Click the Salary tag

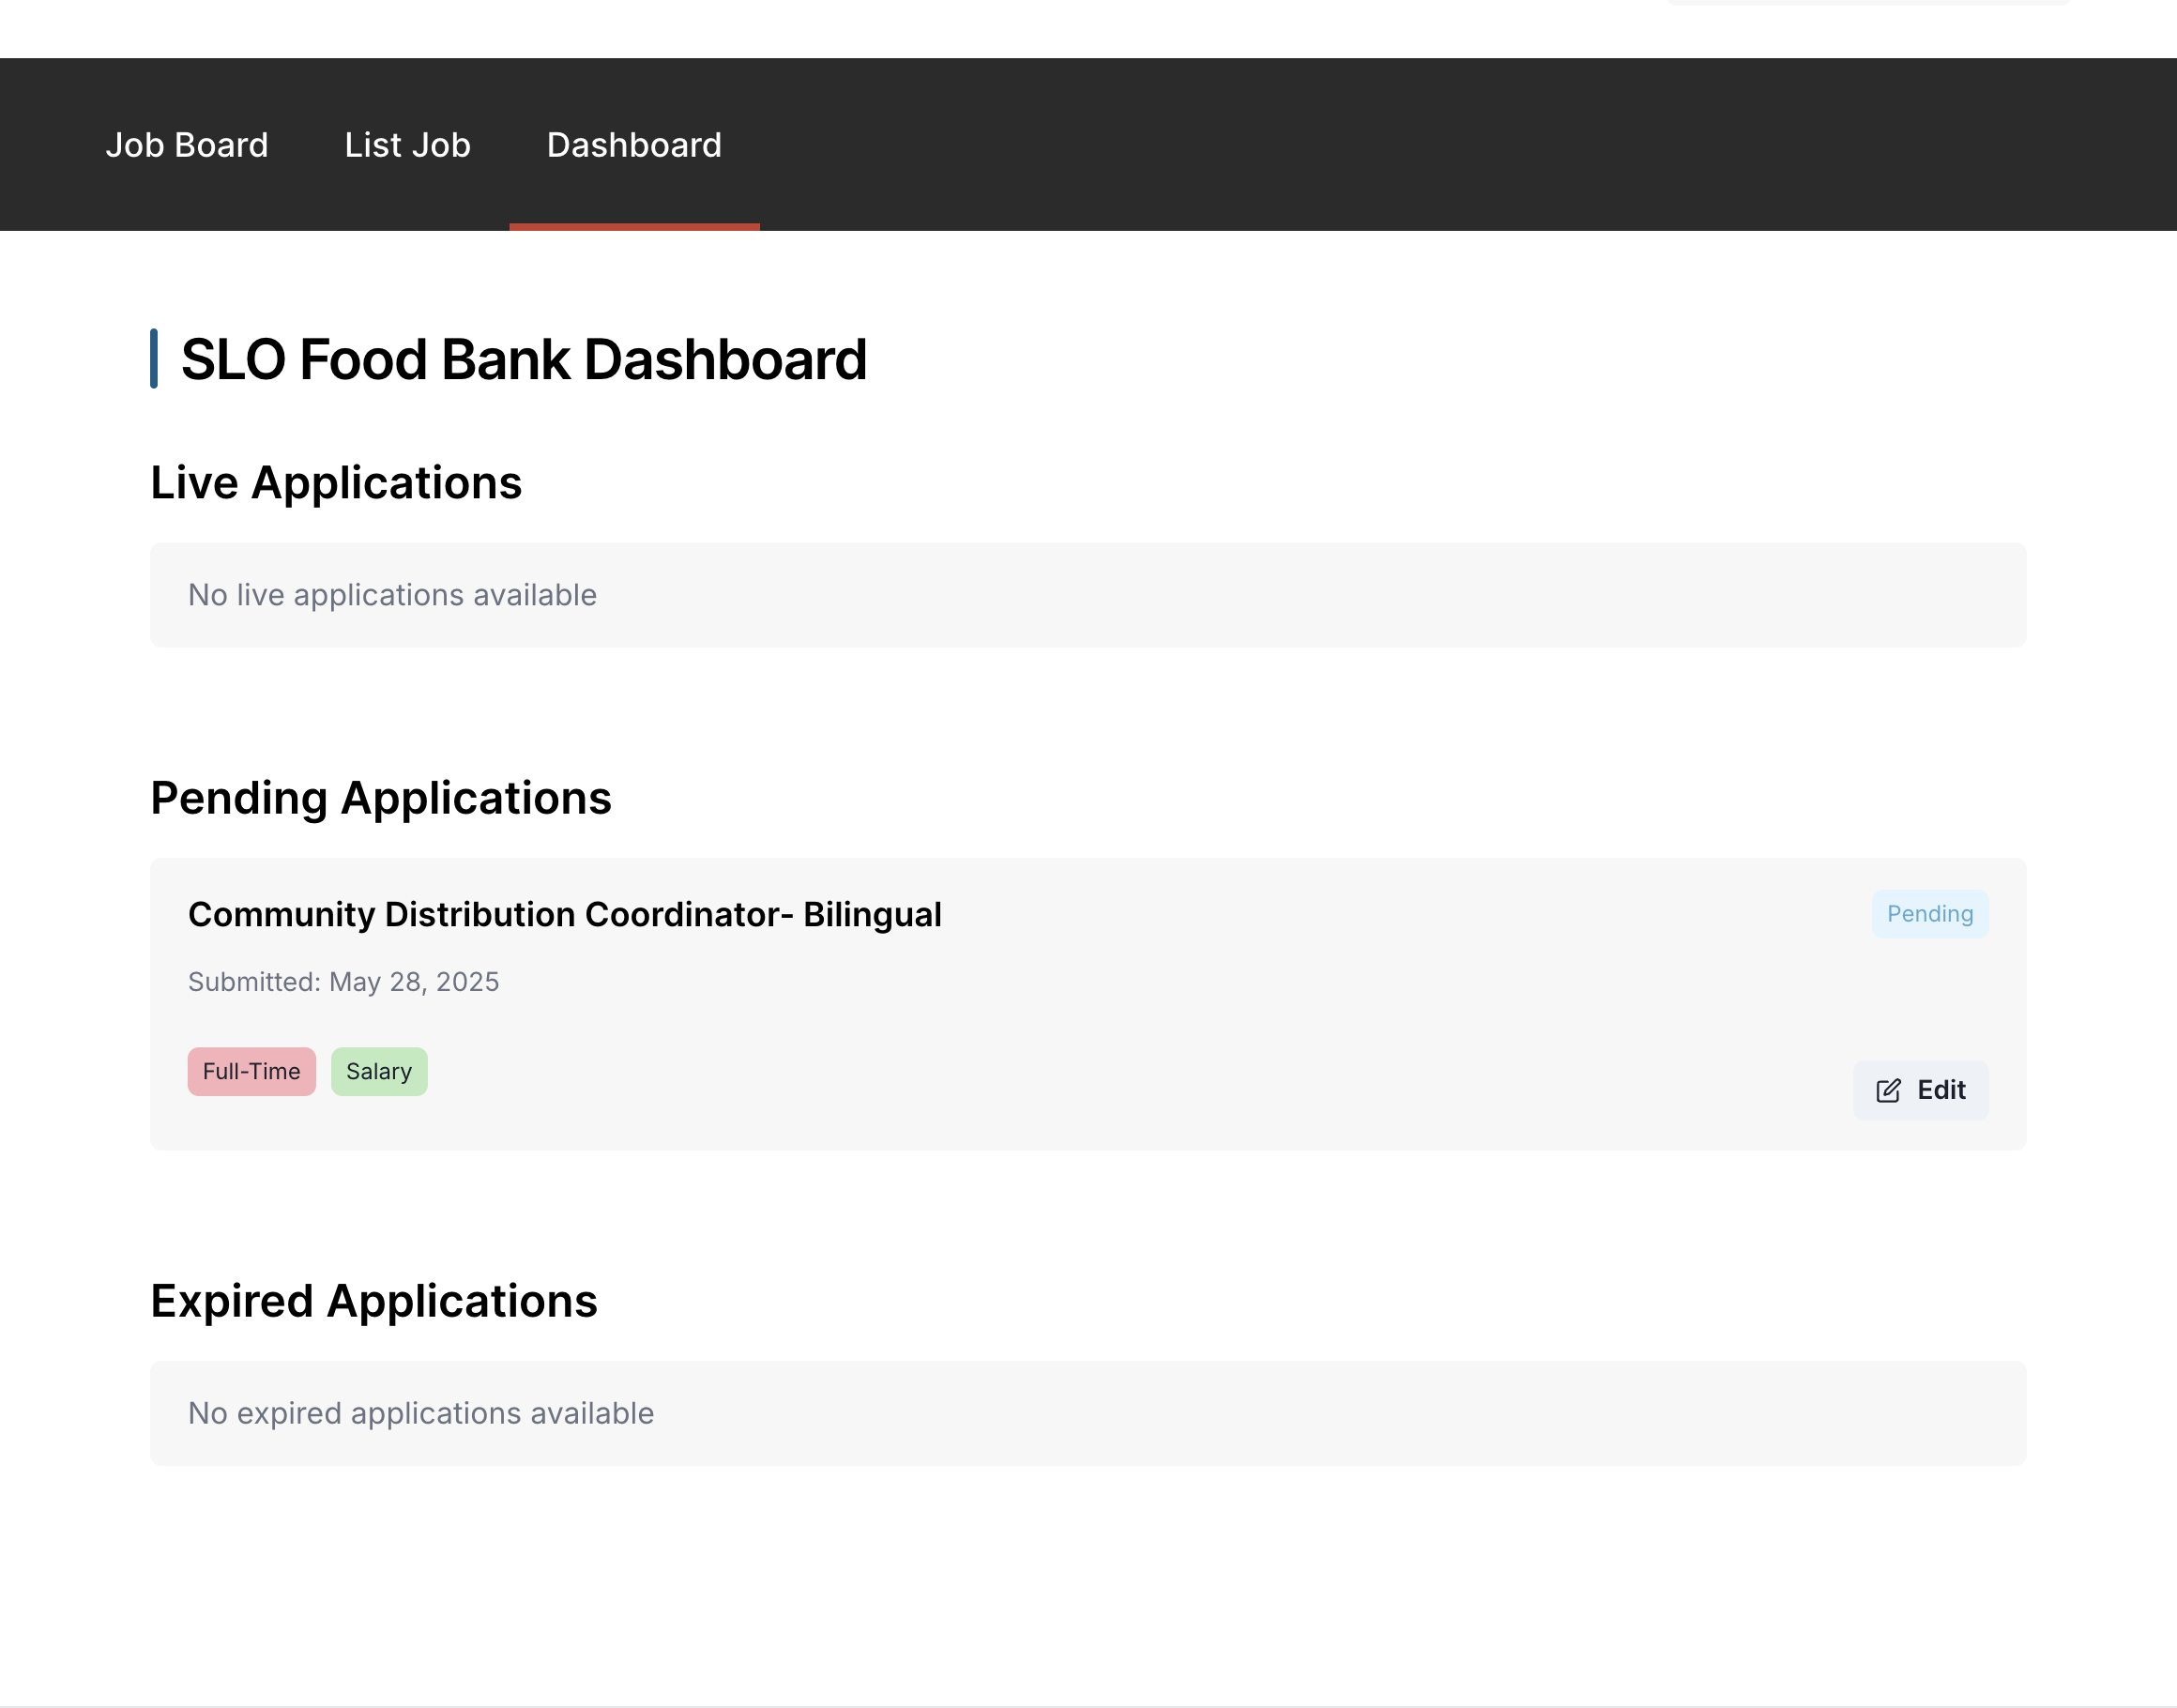pyautogui.click(x=379, y=1072)
